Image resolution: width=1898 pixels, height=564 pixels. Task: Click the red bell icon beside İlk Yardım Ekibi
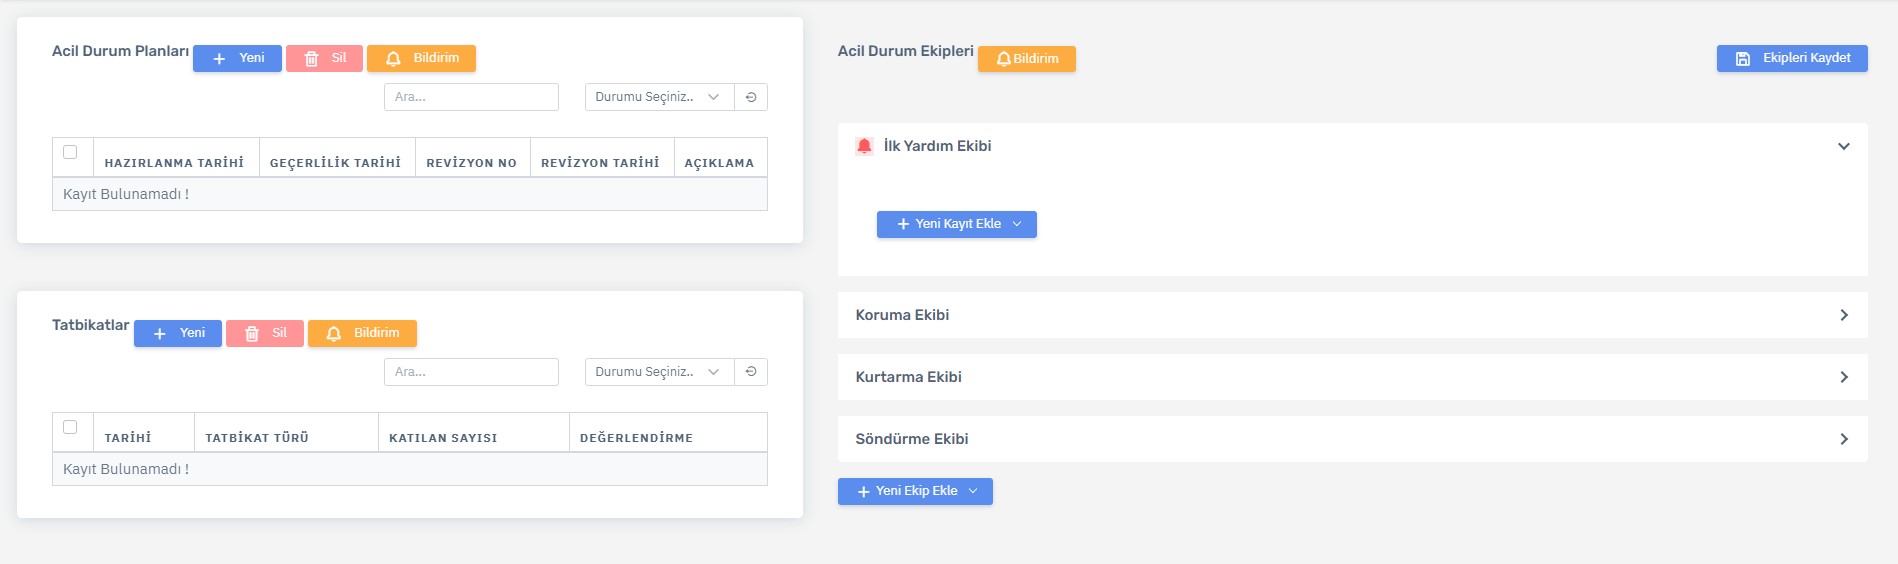coord(864,146)
